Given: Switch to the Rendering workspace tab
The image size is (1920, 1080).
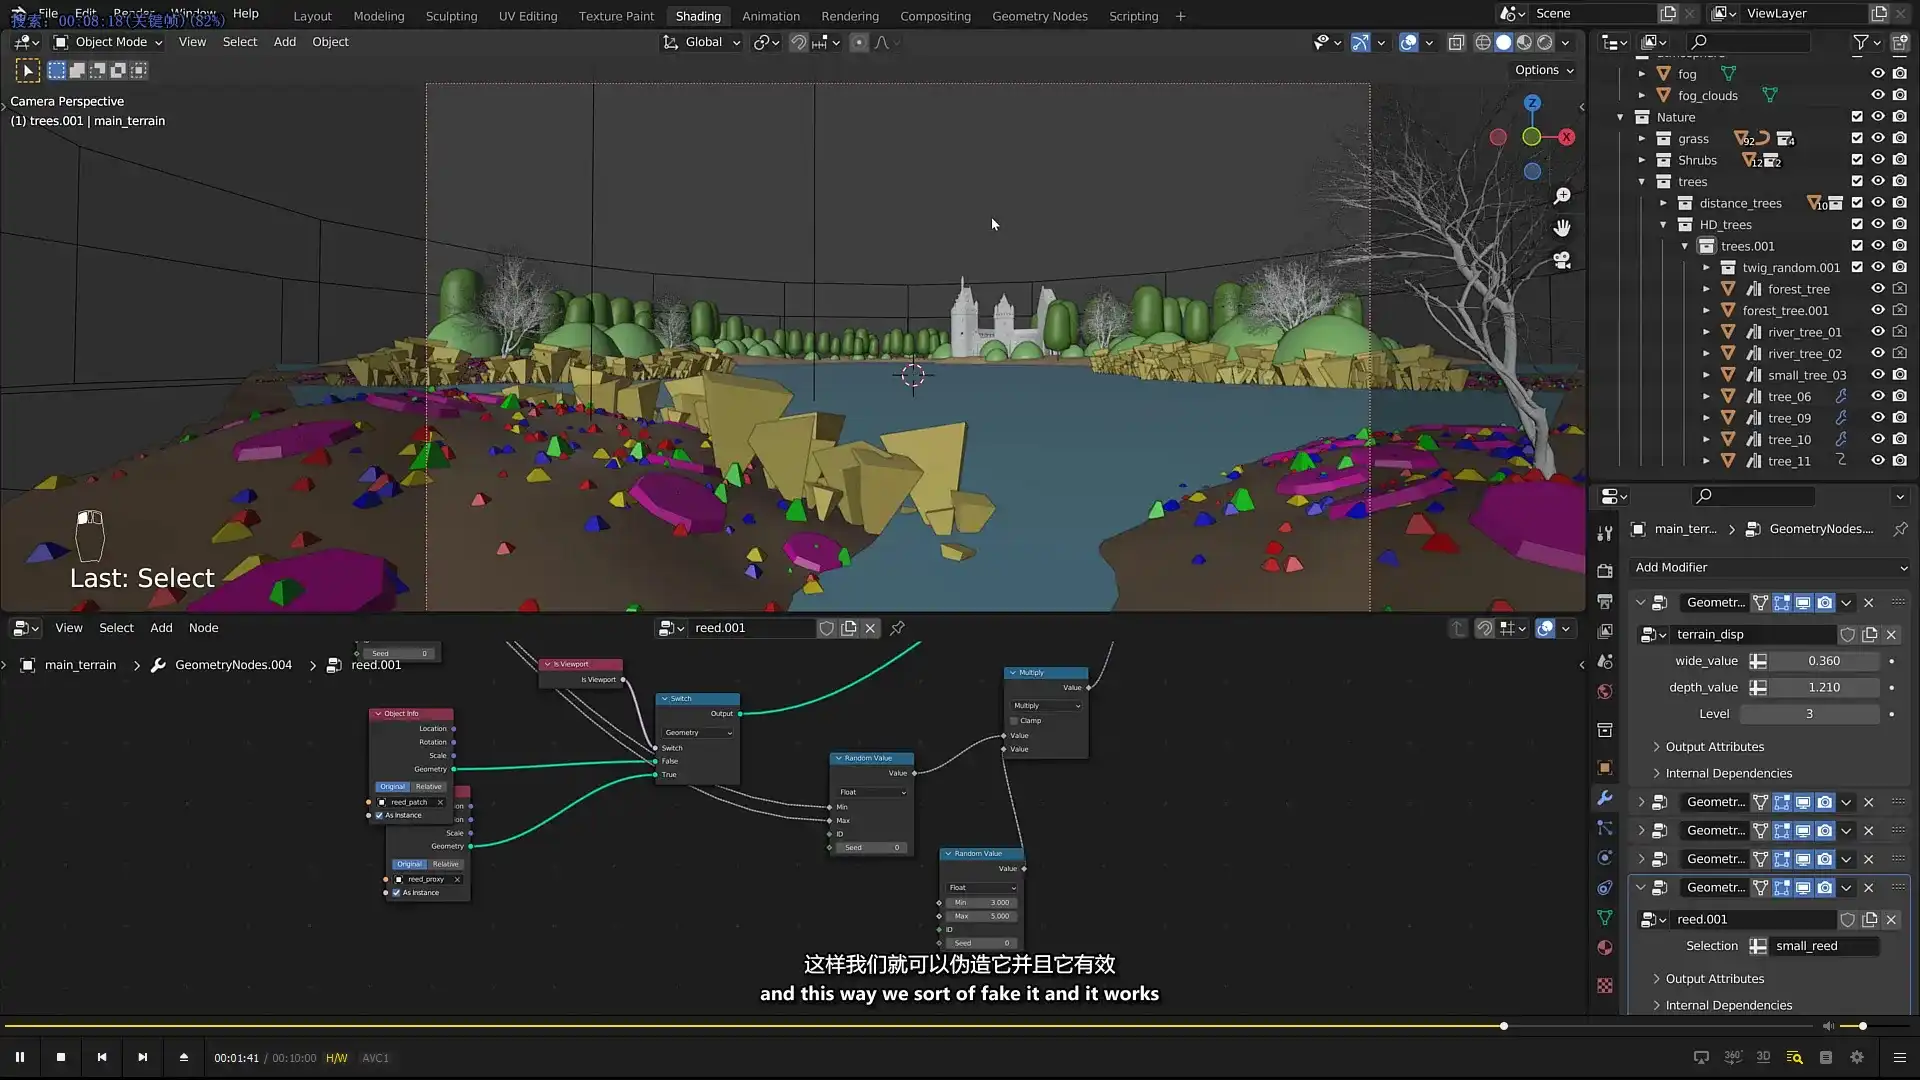Looking at the screenshot, I should (849, 16).
